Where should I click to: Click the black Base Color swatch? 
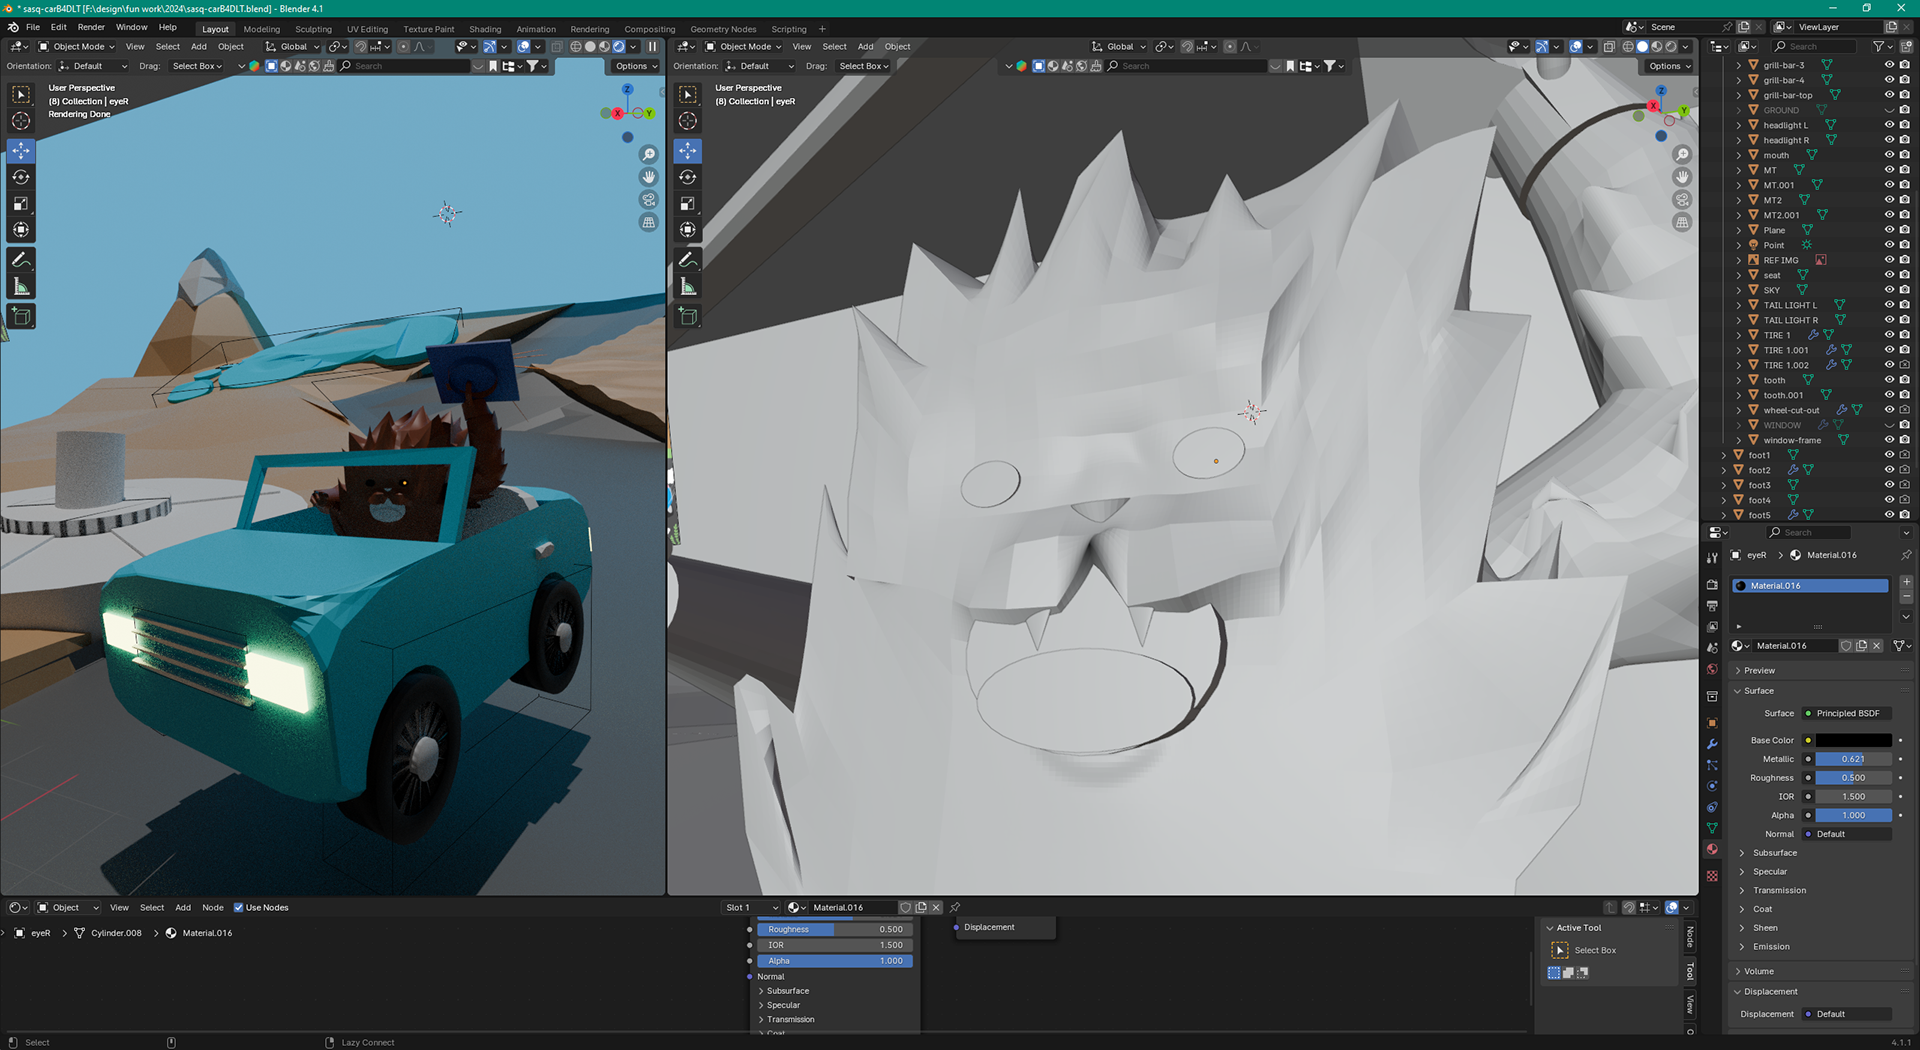tap(1853, 740)
